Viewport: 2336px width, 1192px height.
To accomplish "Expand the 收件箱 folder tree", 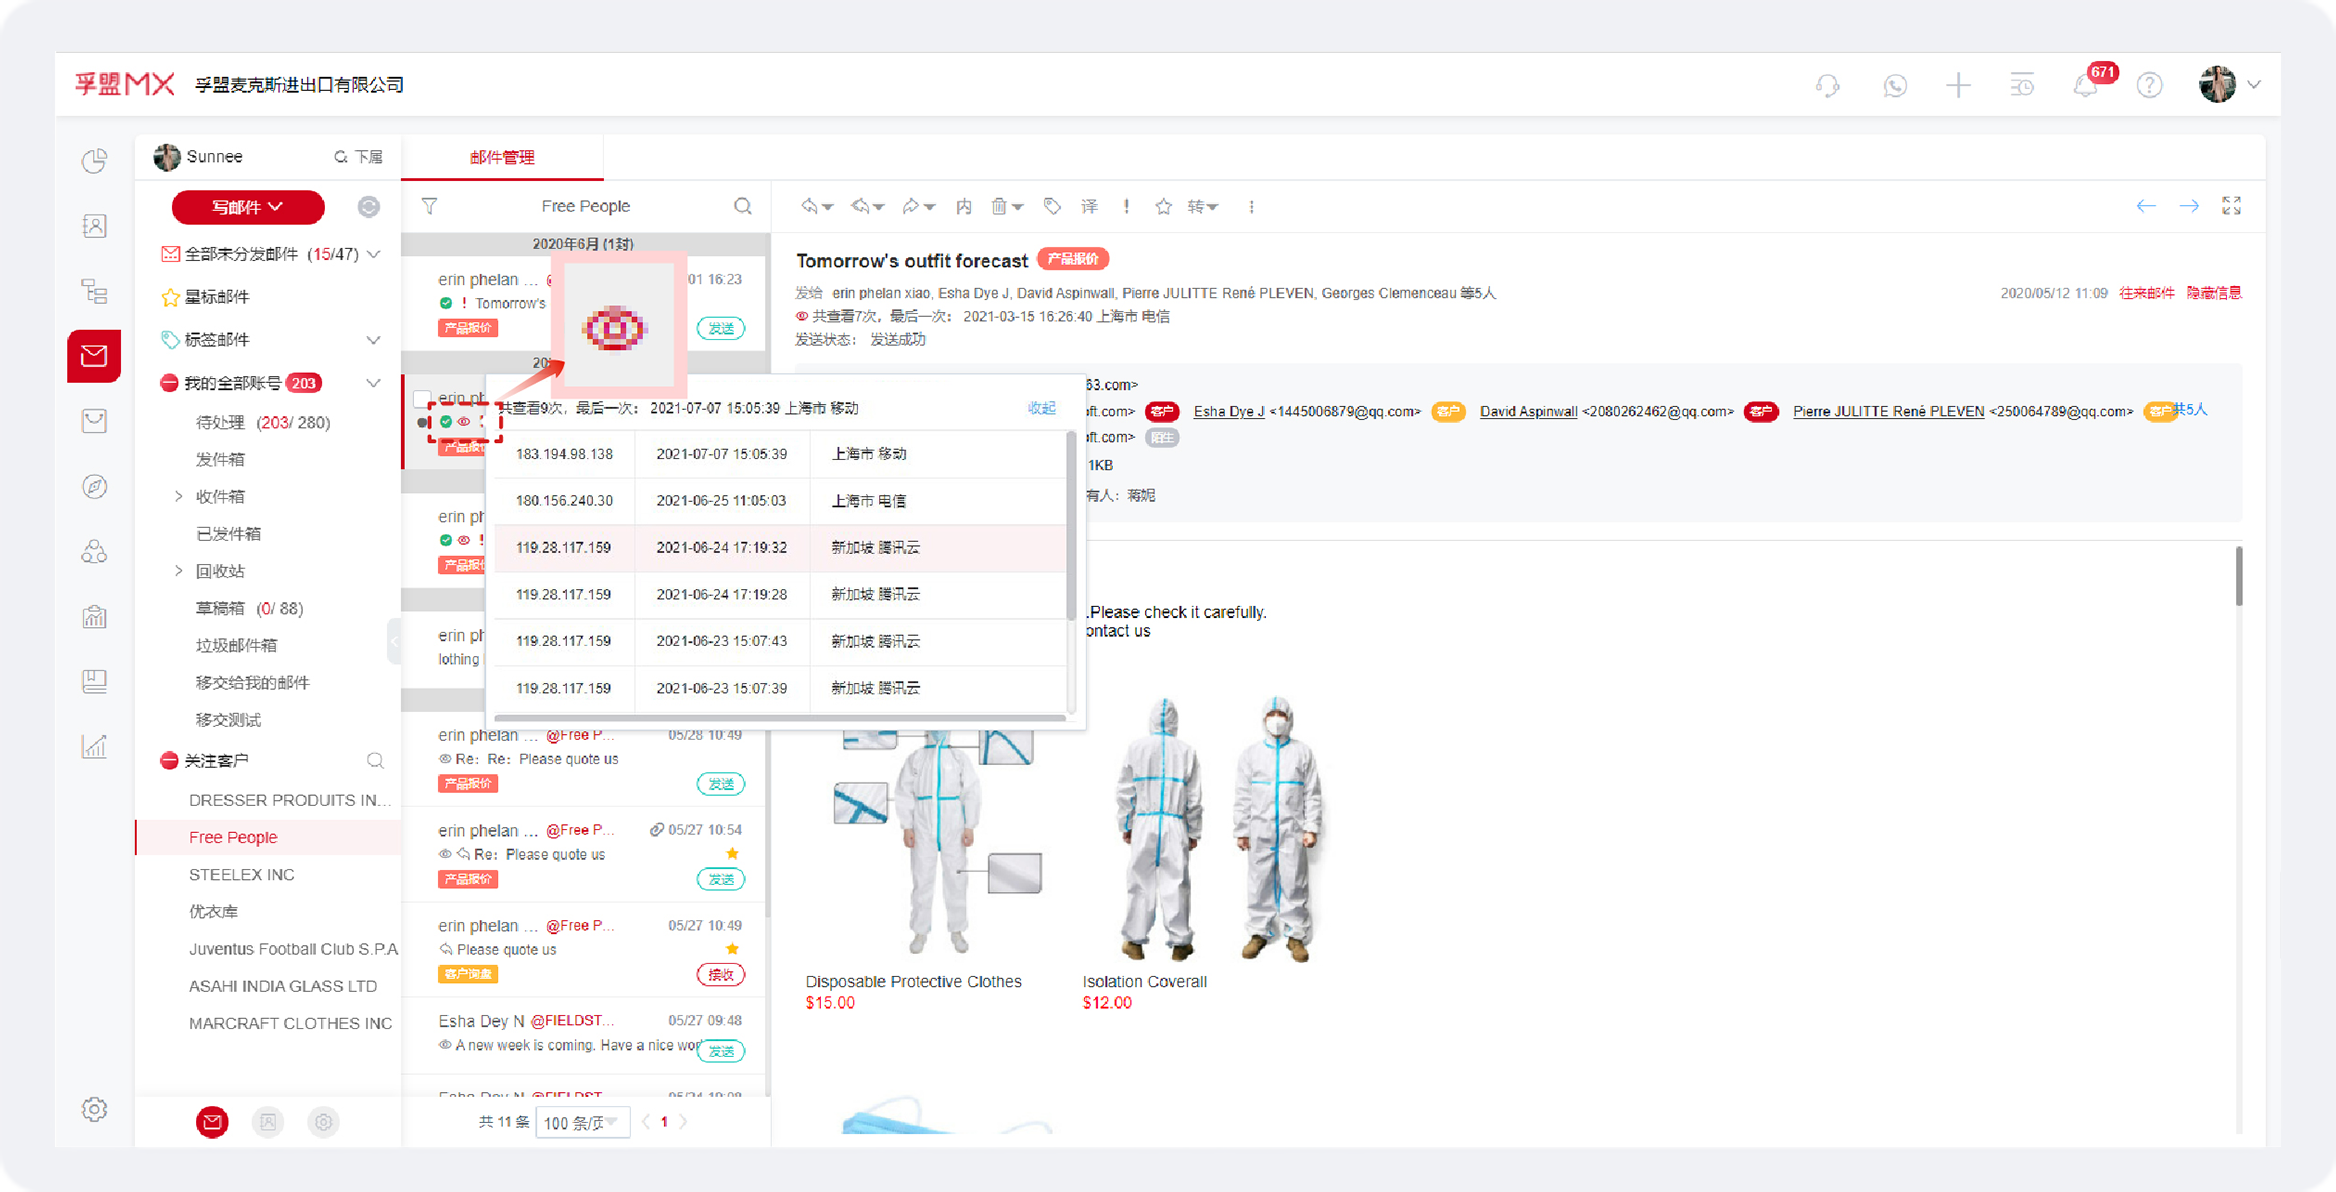I will 179,496.
